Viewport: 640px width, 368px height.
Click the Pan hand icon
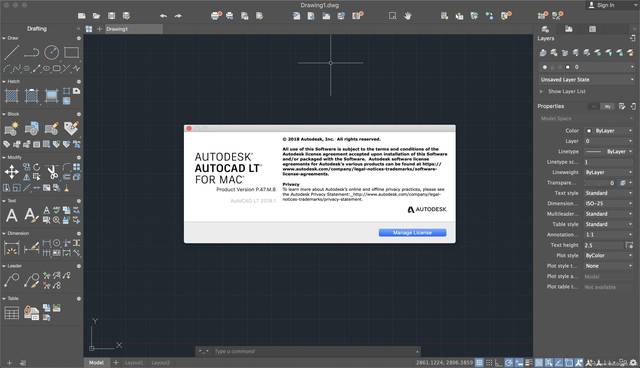407,16
